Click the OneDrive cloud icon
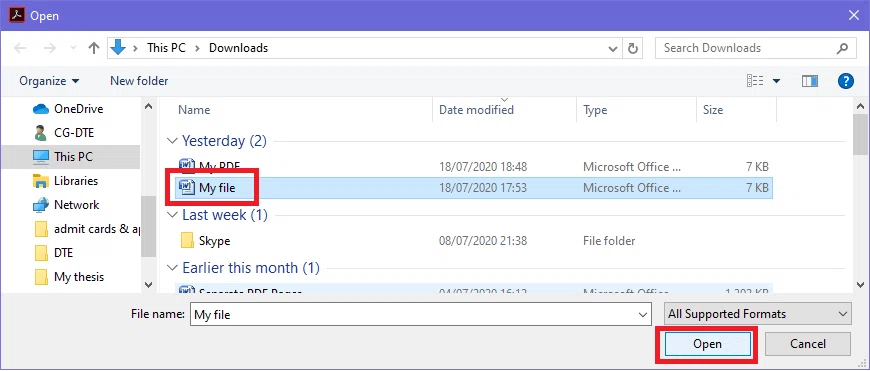This screenshot has height=371, width=870. [x=41, y=109]
